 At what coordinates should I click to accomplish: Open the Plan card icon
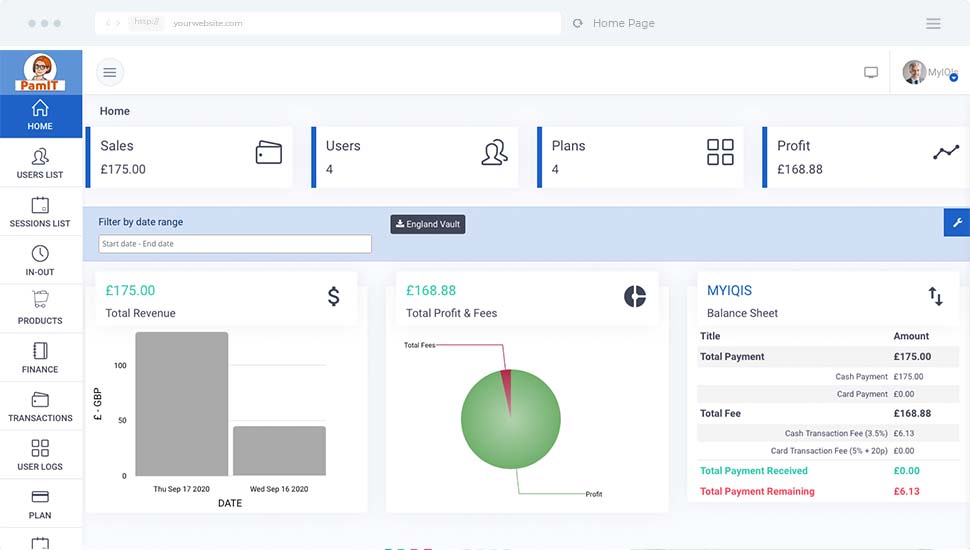tap(40, 497)
